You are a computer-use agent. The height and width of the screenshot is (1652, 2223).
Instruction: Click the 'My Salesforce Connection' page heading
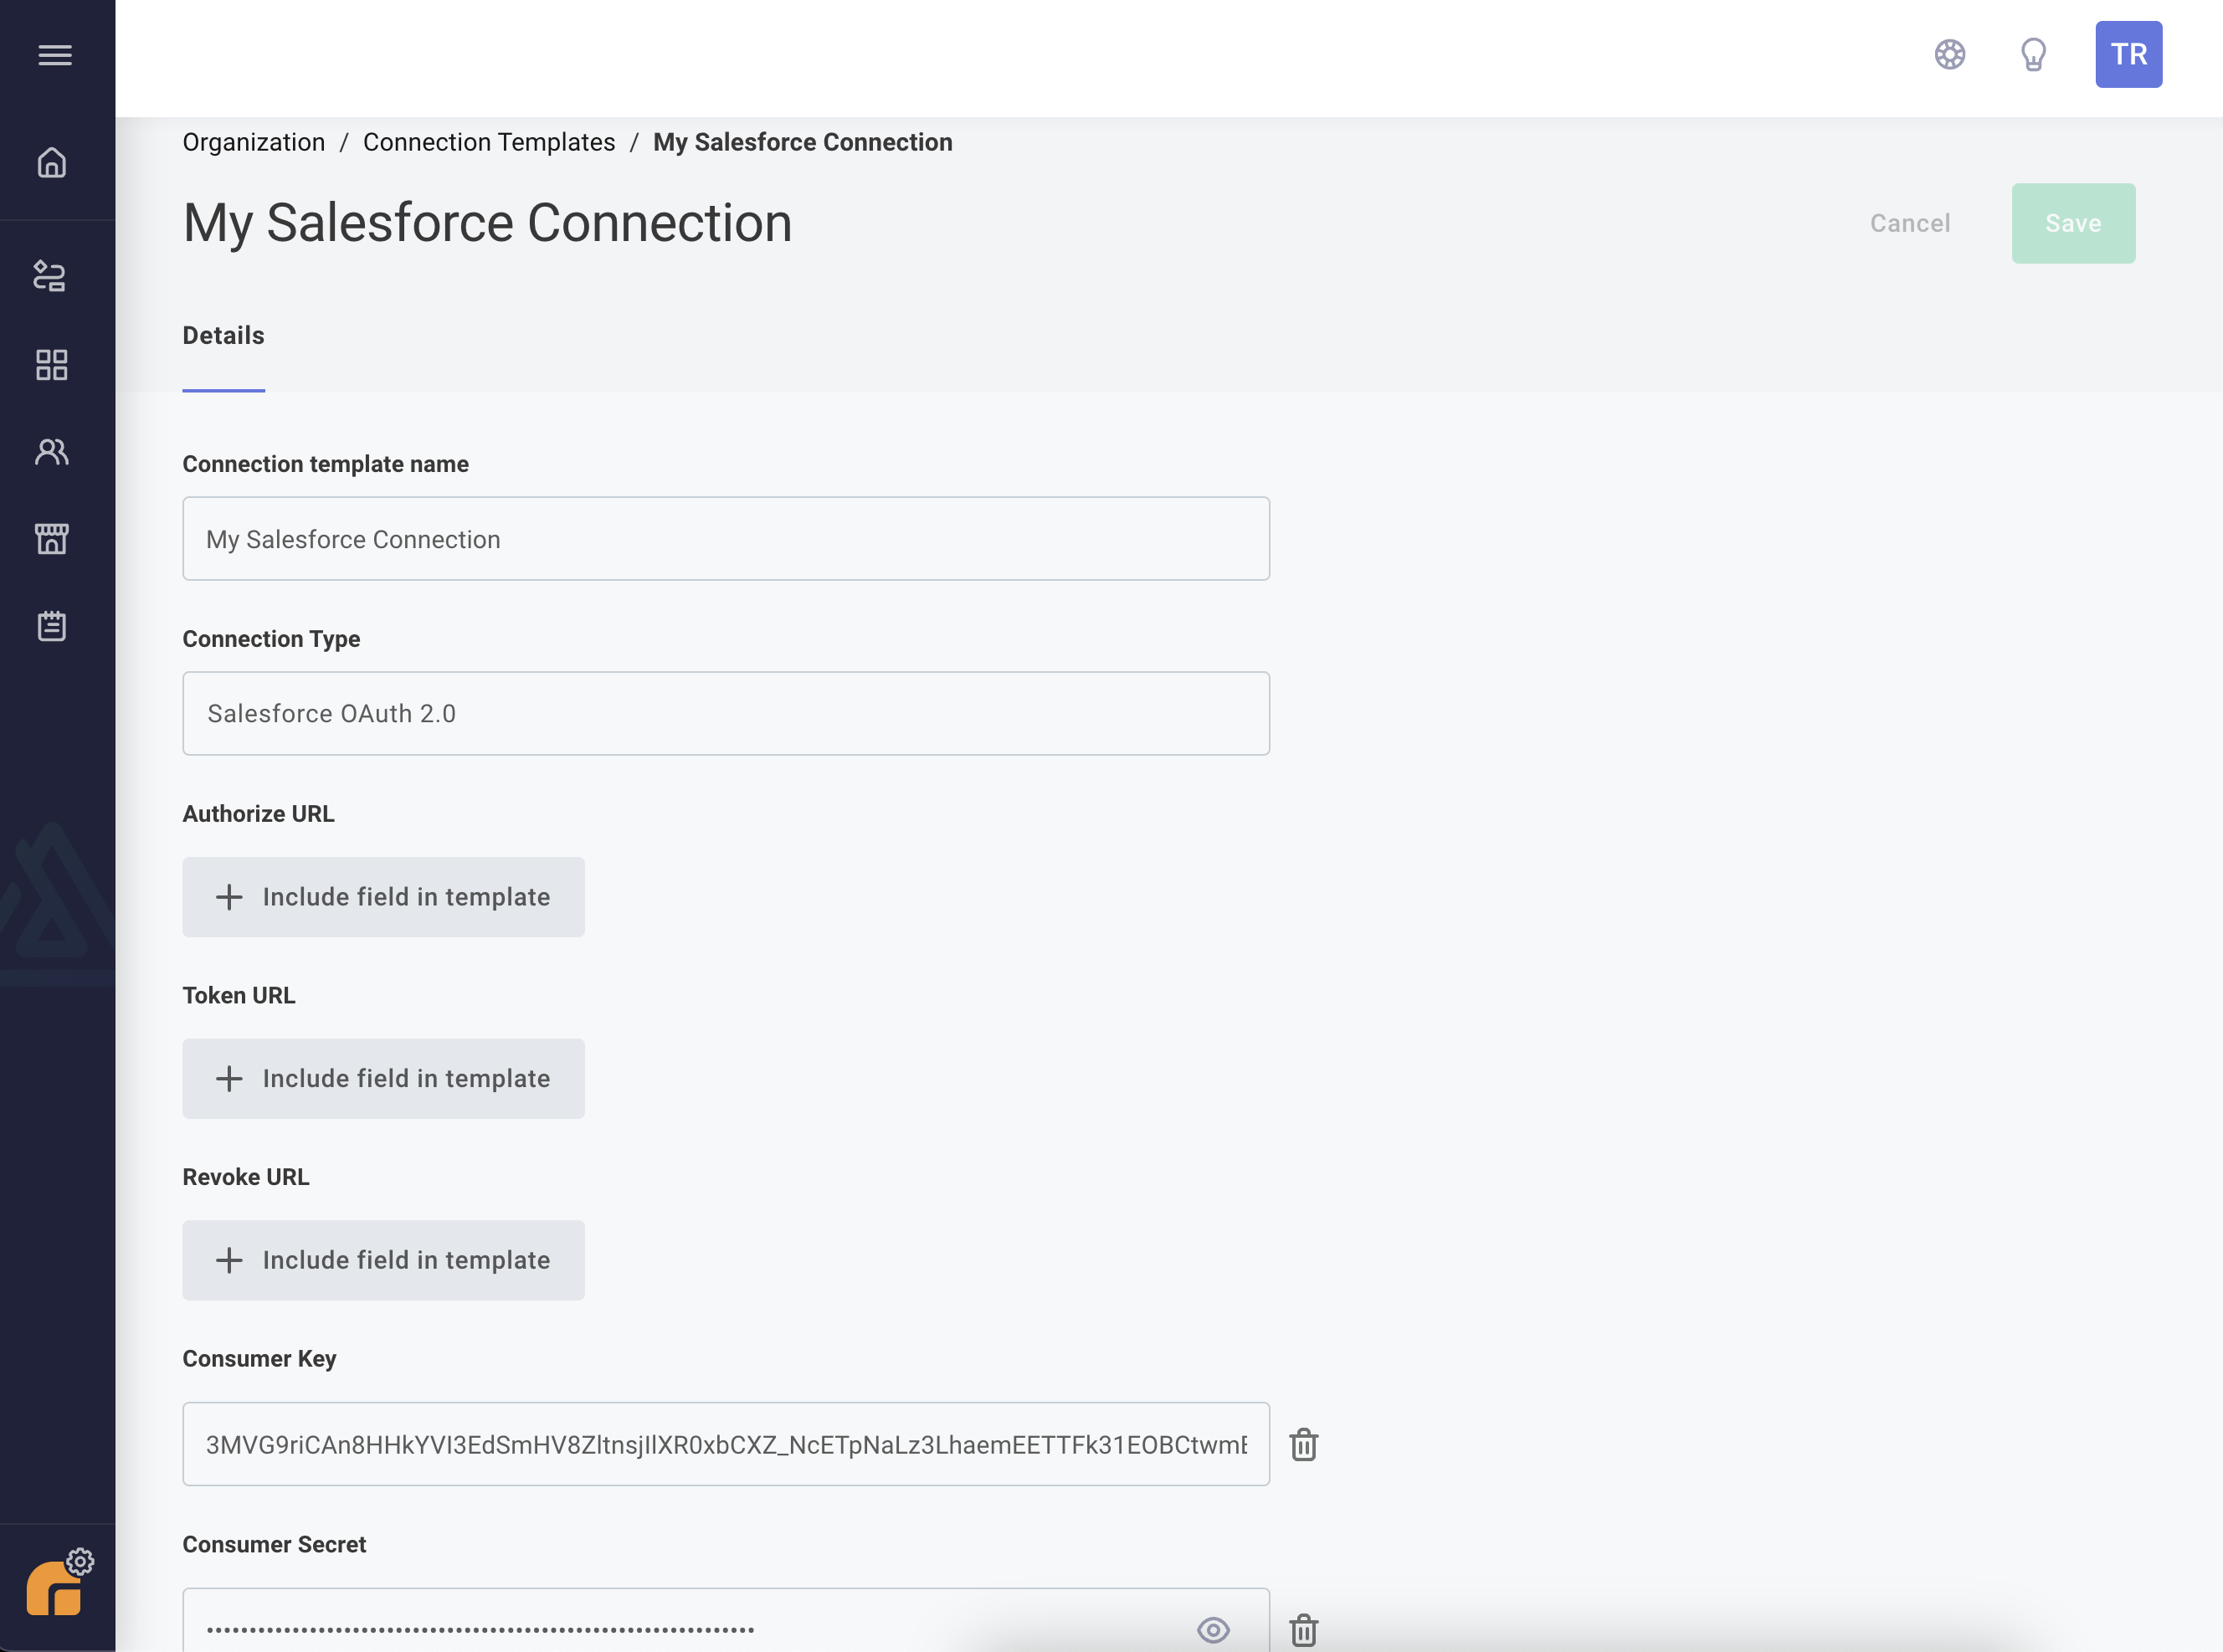pos(487,222)
